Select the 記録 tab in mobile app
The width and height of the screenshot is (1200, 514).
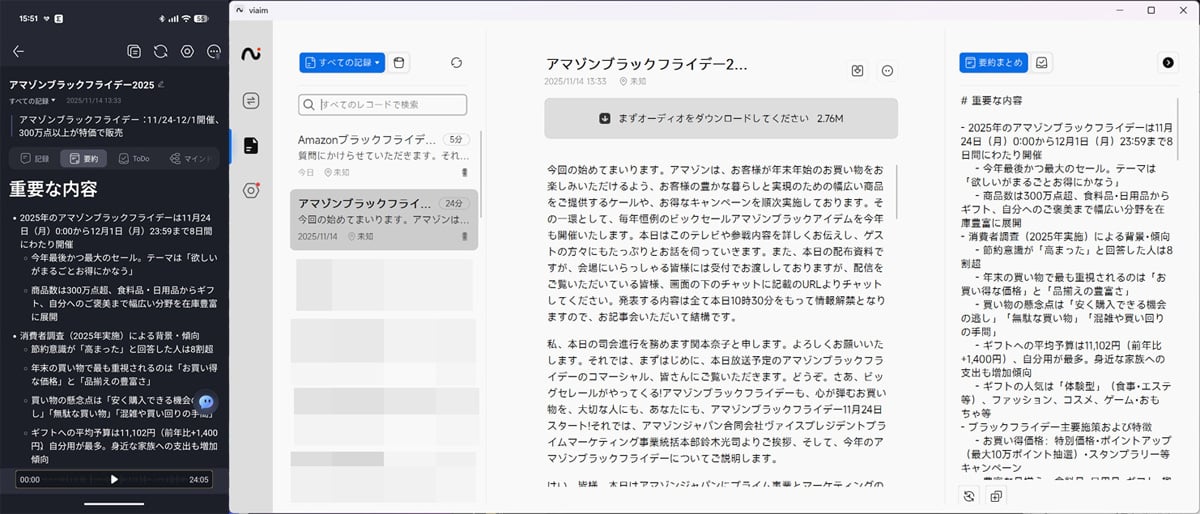pyautogui.click(x=33, y=158)
